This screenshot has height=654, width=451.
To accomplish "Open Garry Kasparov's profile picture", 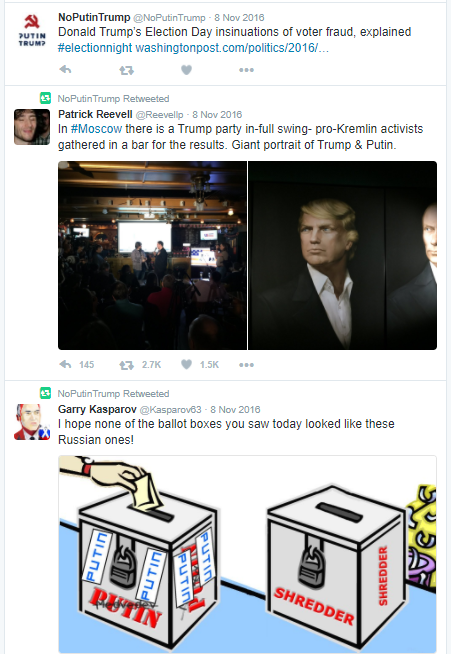I will tap(32, 422).
